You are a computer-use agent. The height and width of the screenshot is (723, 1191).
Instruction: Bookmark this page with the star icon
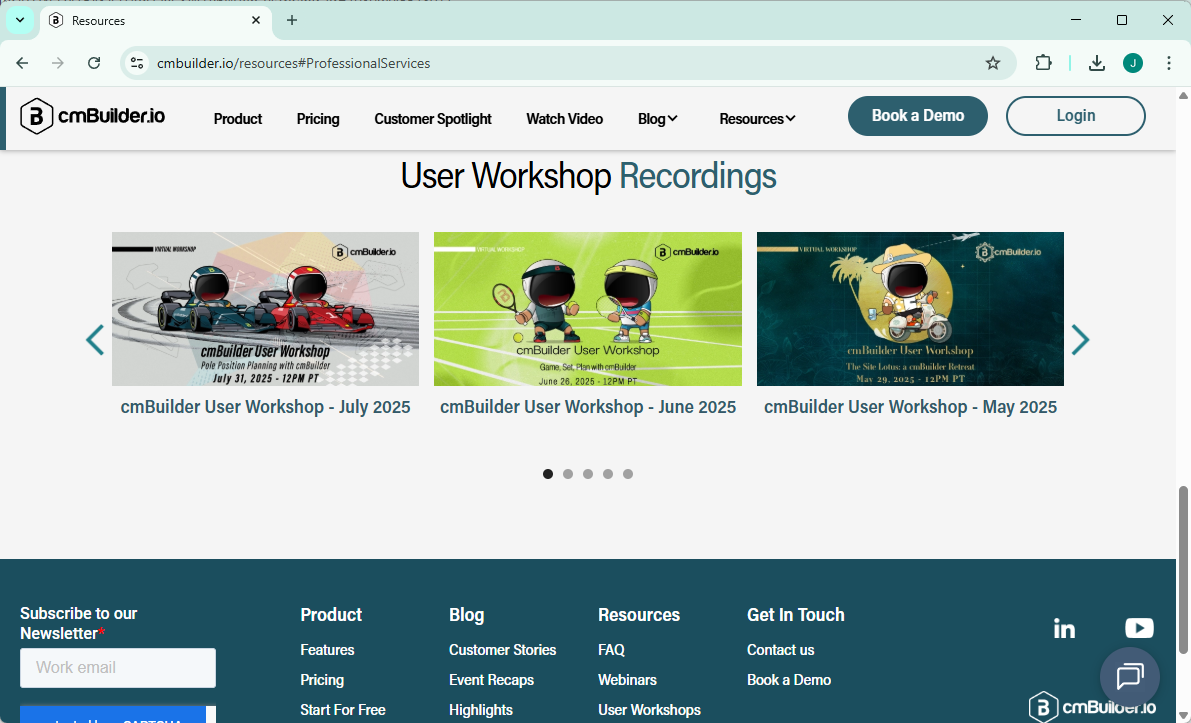pos(993,63)
